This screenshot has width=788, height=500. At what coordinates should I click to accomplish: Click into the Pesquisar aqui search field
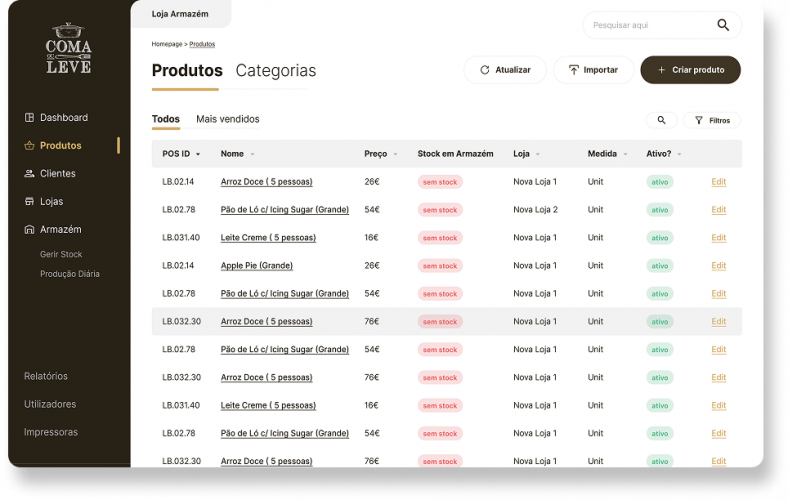648,25
